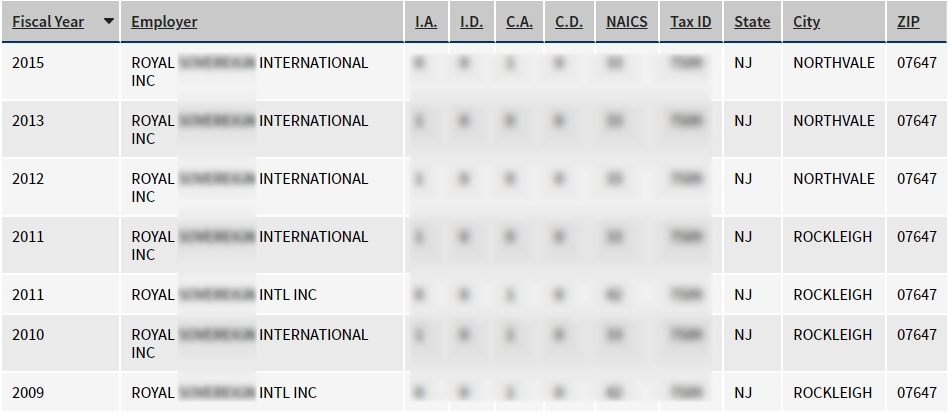Sort by the City column header
This screenshot has width=949, height=414.
[x=807, y=22]
